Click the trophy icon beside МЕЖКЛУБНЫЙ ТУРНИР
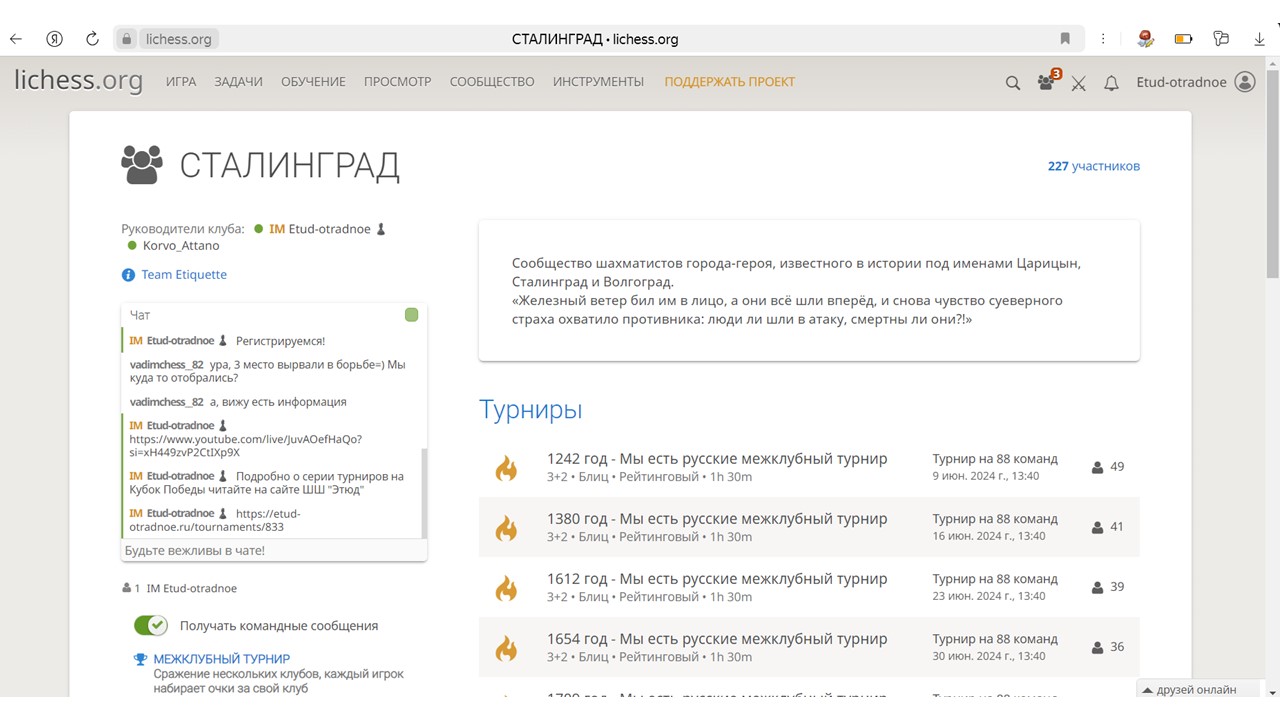1280x720 pixels. coord(141,659)
